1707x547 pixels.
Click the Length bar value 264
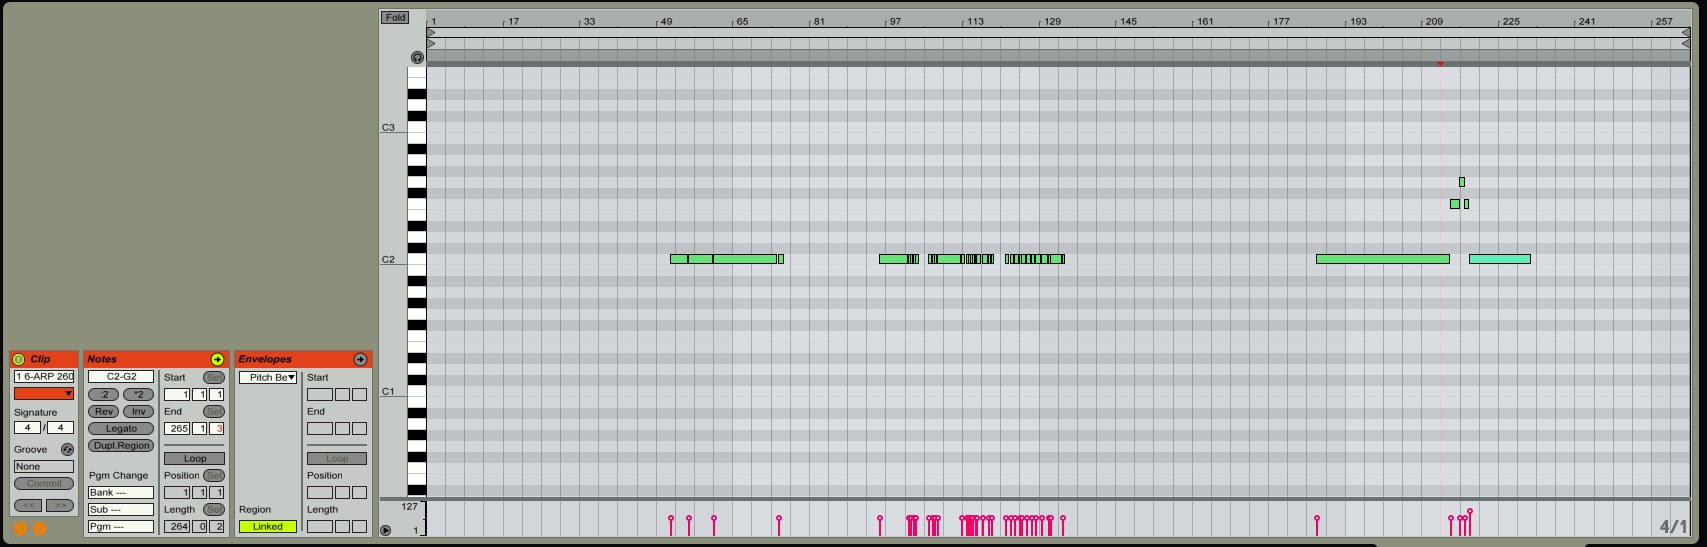[x=177, y=526]
